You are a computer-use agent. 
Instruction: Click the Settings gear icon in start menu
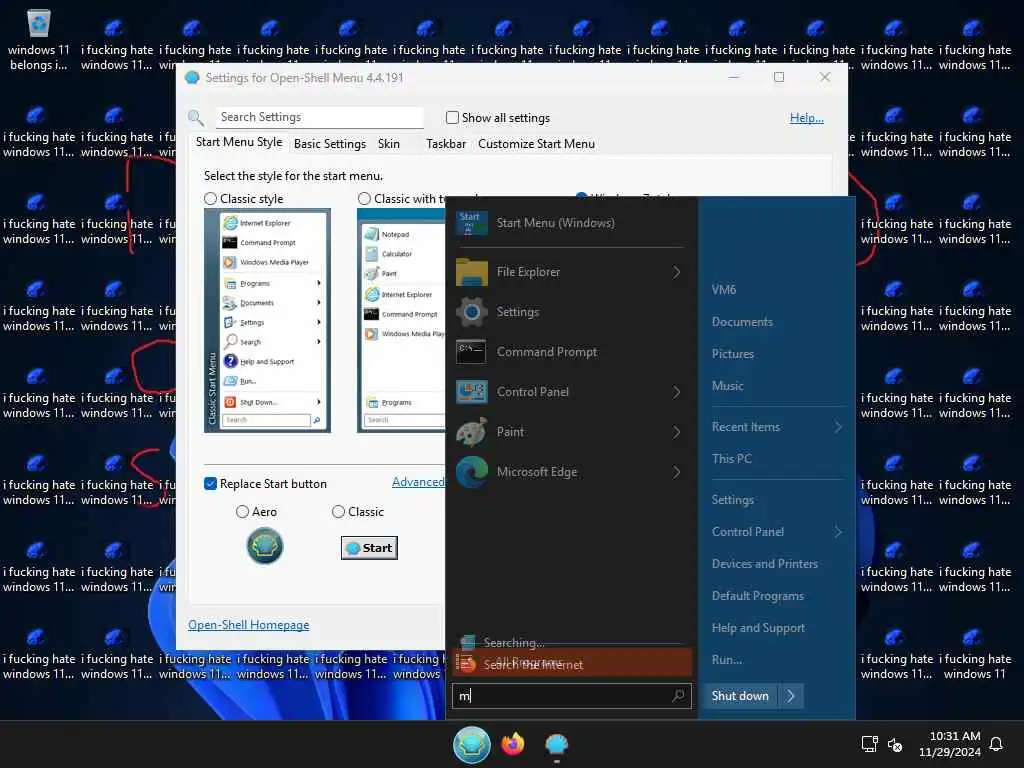tap(472, 312)
